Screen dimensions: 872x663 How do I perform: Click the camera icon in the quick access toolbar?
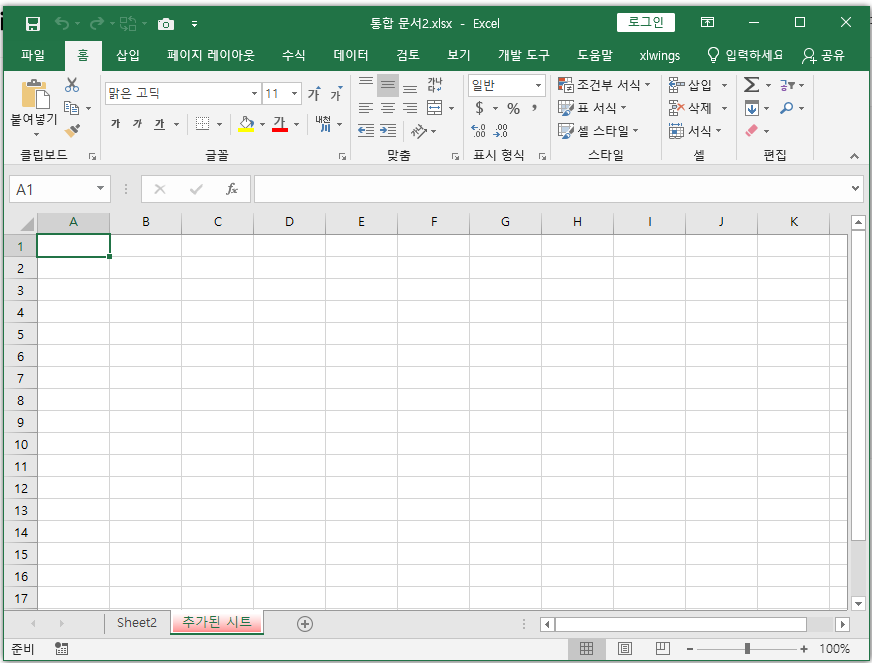[166, 24]
